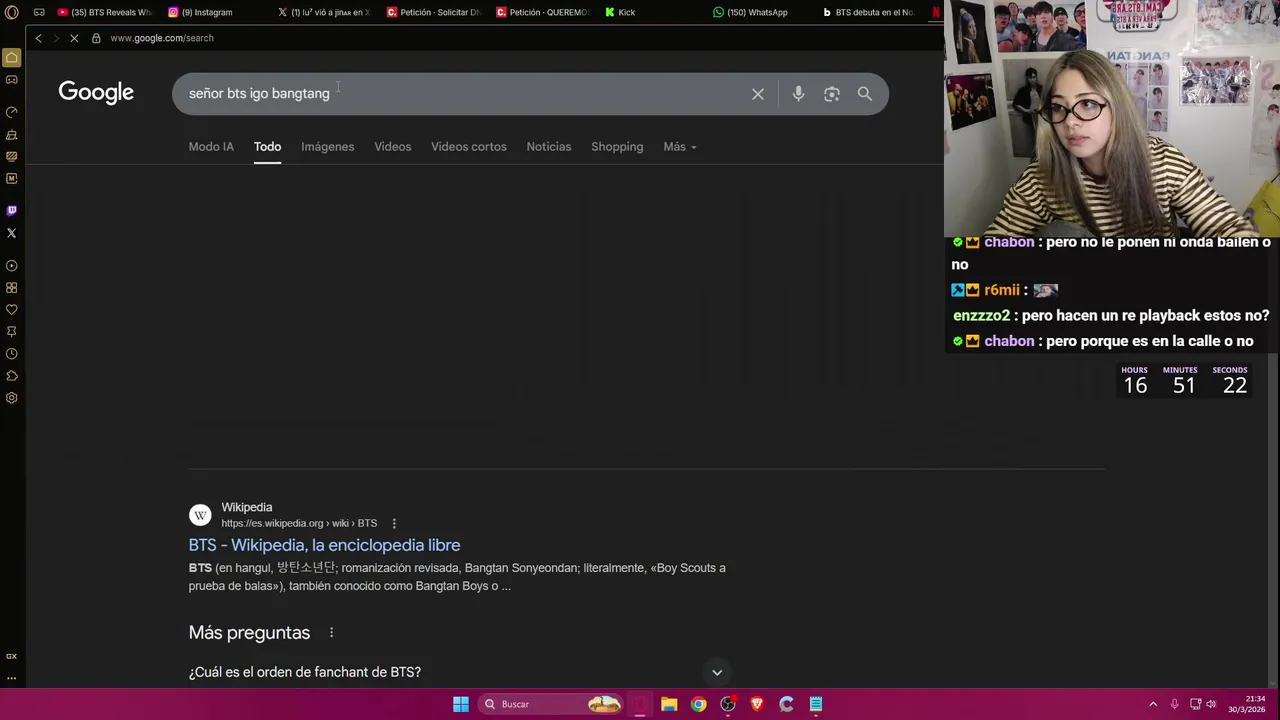Start voice search with microphone icon
The height and width of the screenshot is (720, 1280).
click(798, 94)
